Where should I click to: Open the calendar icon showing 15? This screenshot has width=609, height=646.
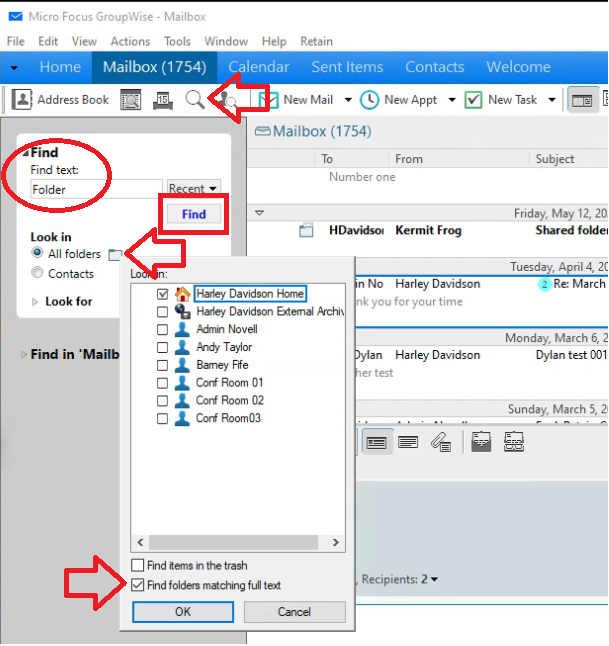pyautogui.click(x=163, y=100)
